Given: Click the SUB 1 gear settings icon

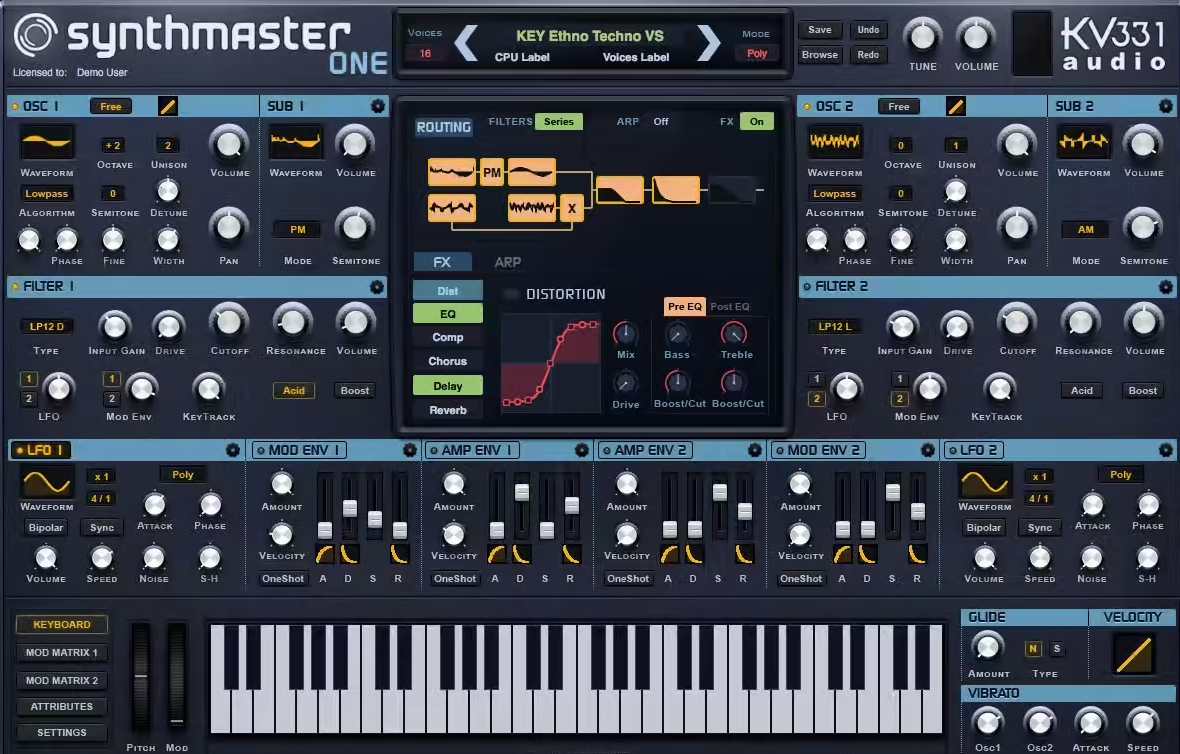Looking at the screenshot, I should coord(377,106).
